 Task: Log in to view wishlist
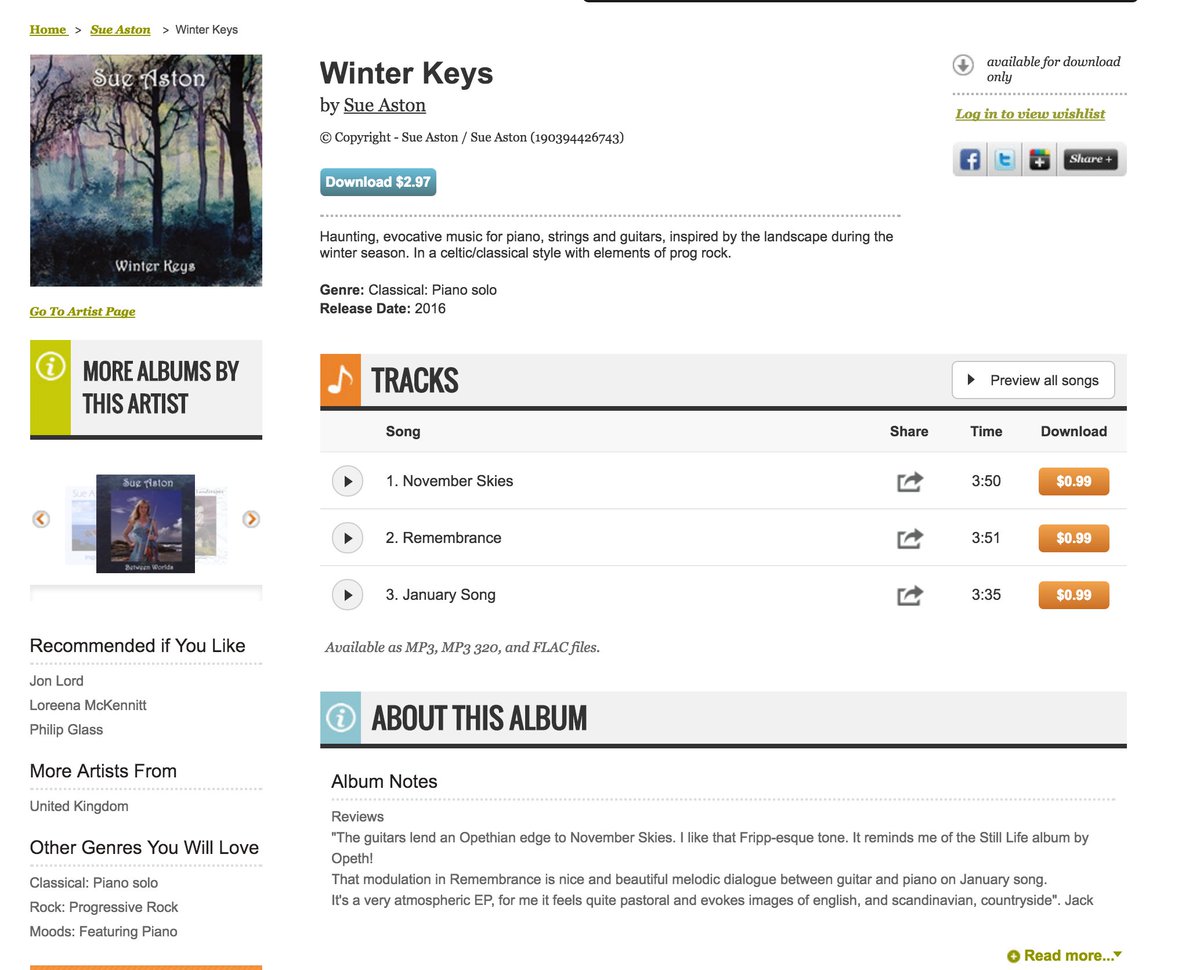tap(1030, 114)
